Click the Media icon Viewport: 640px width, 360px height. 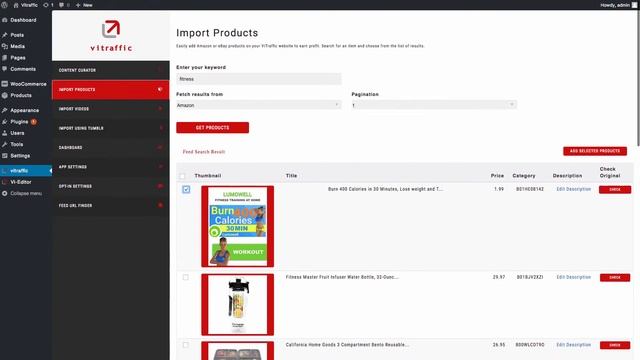click(5, 47)
